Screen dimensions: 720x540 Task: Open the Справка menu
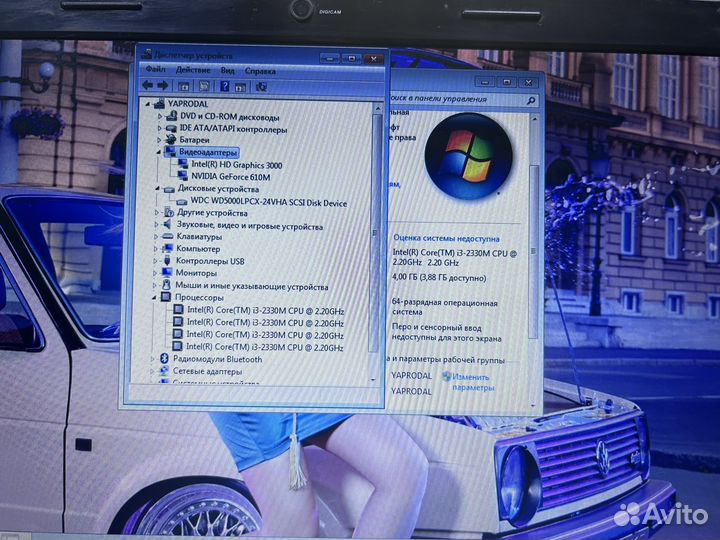pyautogui.click(x=260, y=71)
